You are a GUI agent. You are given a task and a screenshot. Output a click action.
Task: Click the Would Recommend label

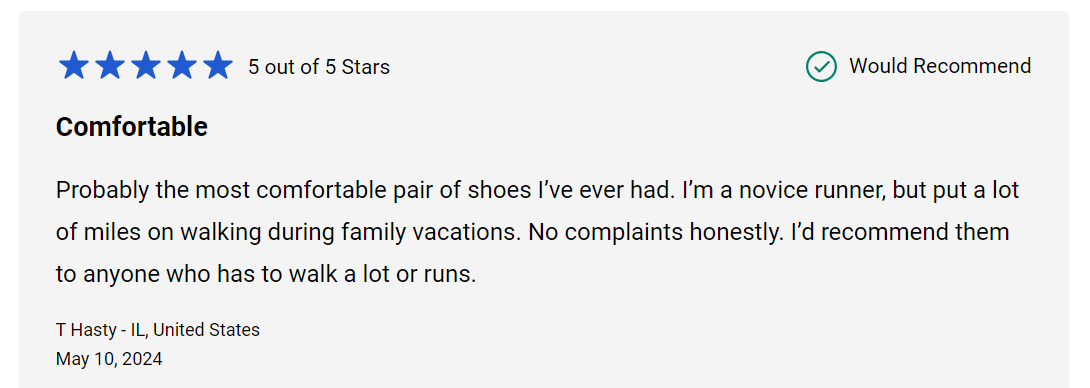(x=940, y=66)
